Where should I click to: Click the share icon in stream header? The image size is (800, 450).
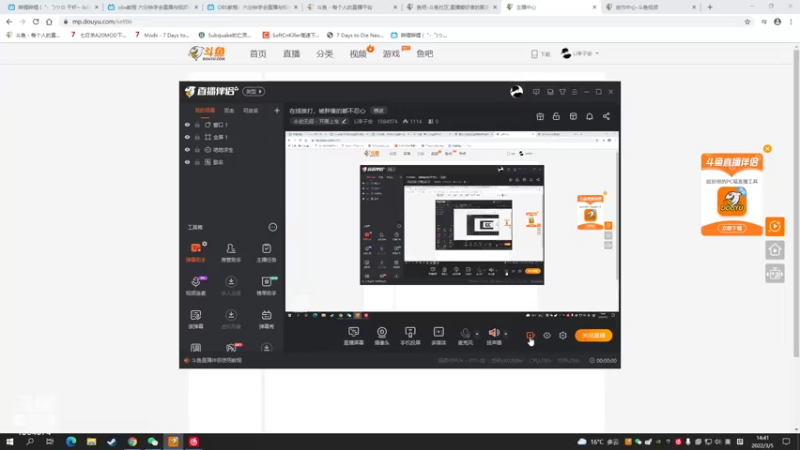click(606, 116)
